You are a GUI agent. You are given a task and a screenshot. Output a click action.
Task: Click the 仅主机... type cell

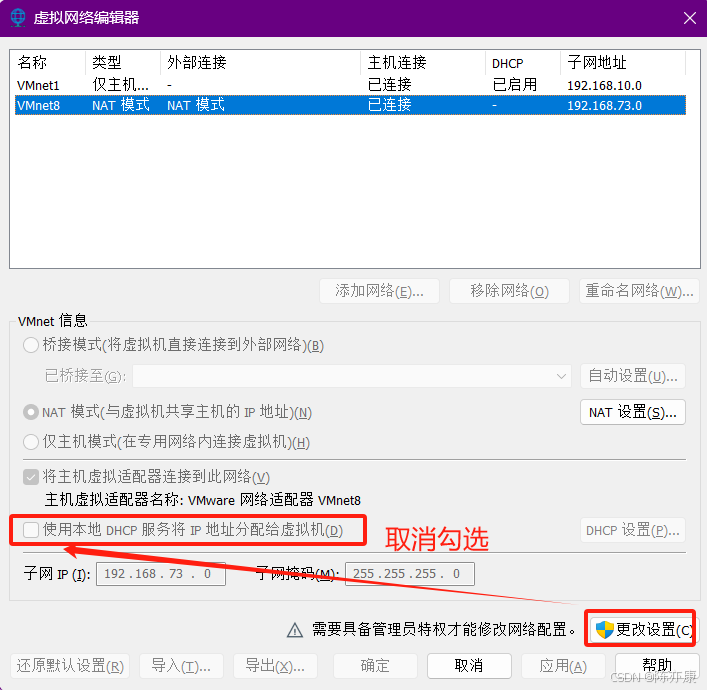[x=120, y=85]
